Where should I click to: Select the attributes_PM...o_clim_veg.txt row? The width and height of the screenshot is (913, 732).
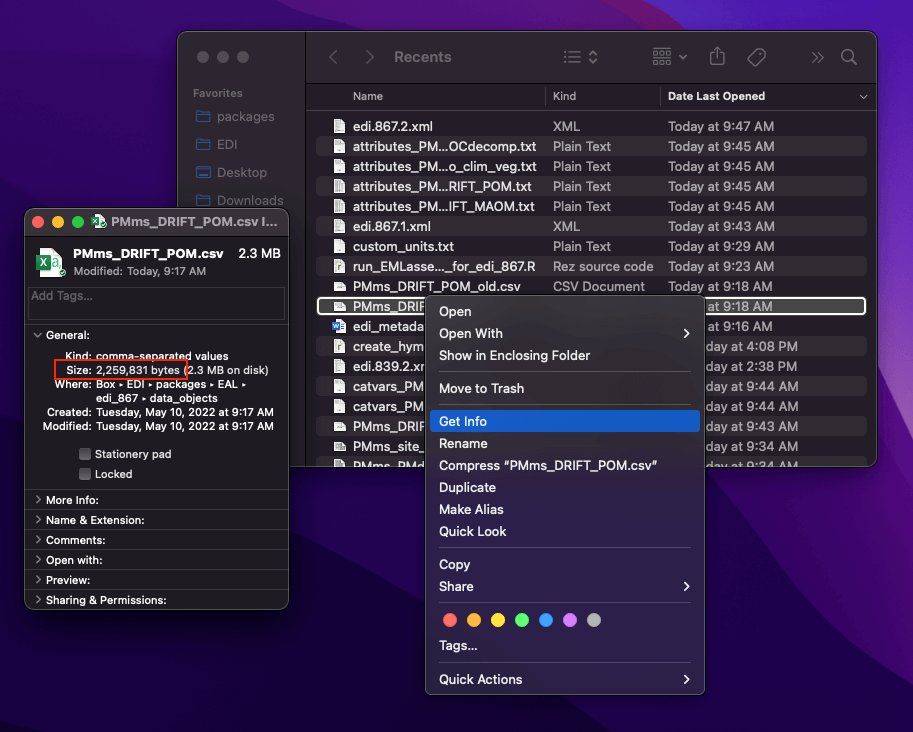tap(591, 167)
